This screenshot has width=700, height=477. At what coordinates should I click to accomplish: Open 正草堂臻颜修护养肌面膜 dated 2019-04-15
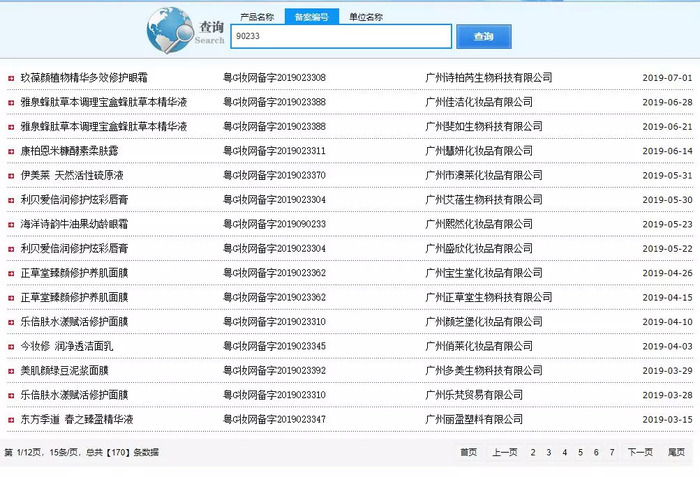[x=74, y=297]
